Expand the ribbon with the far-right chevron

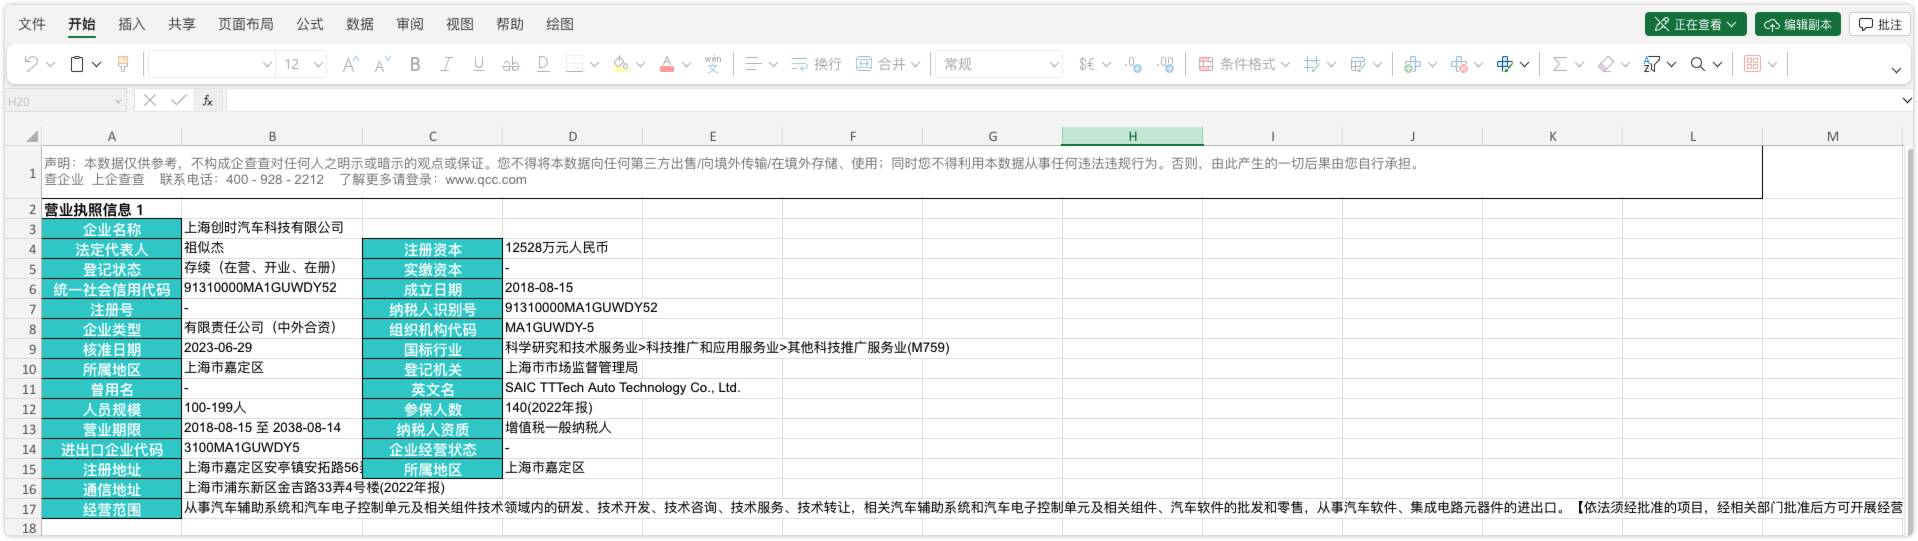1896,70
